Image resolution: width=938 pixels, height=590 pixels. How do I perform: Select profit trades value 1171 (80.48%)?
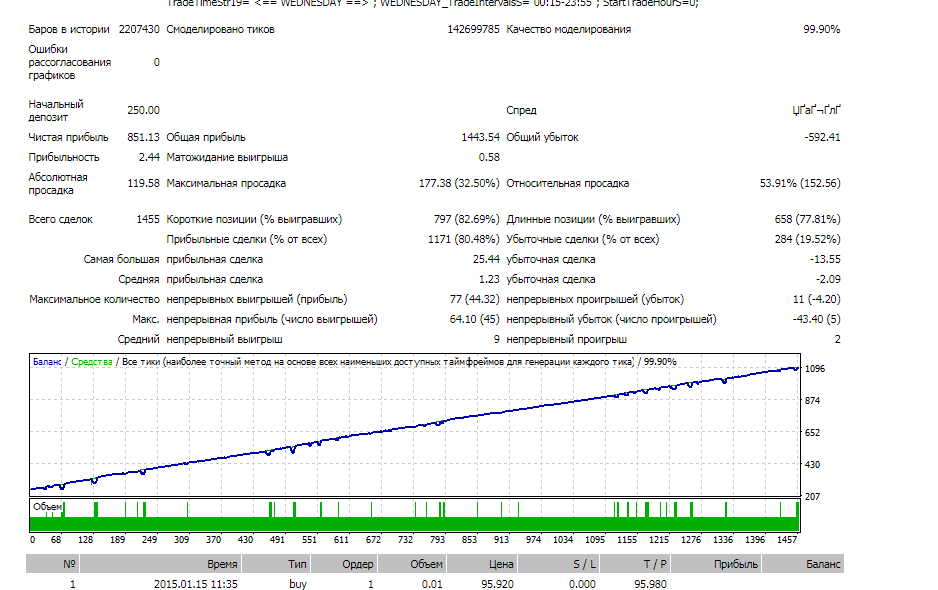464,239
